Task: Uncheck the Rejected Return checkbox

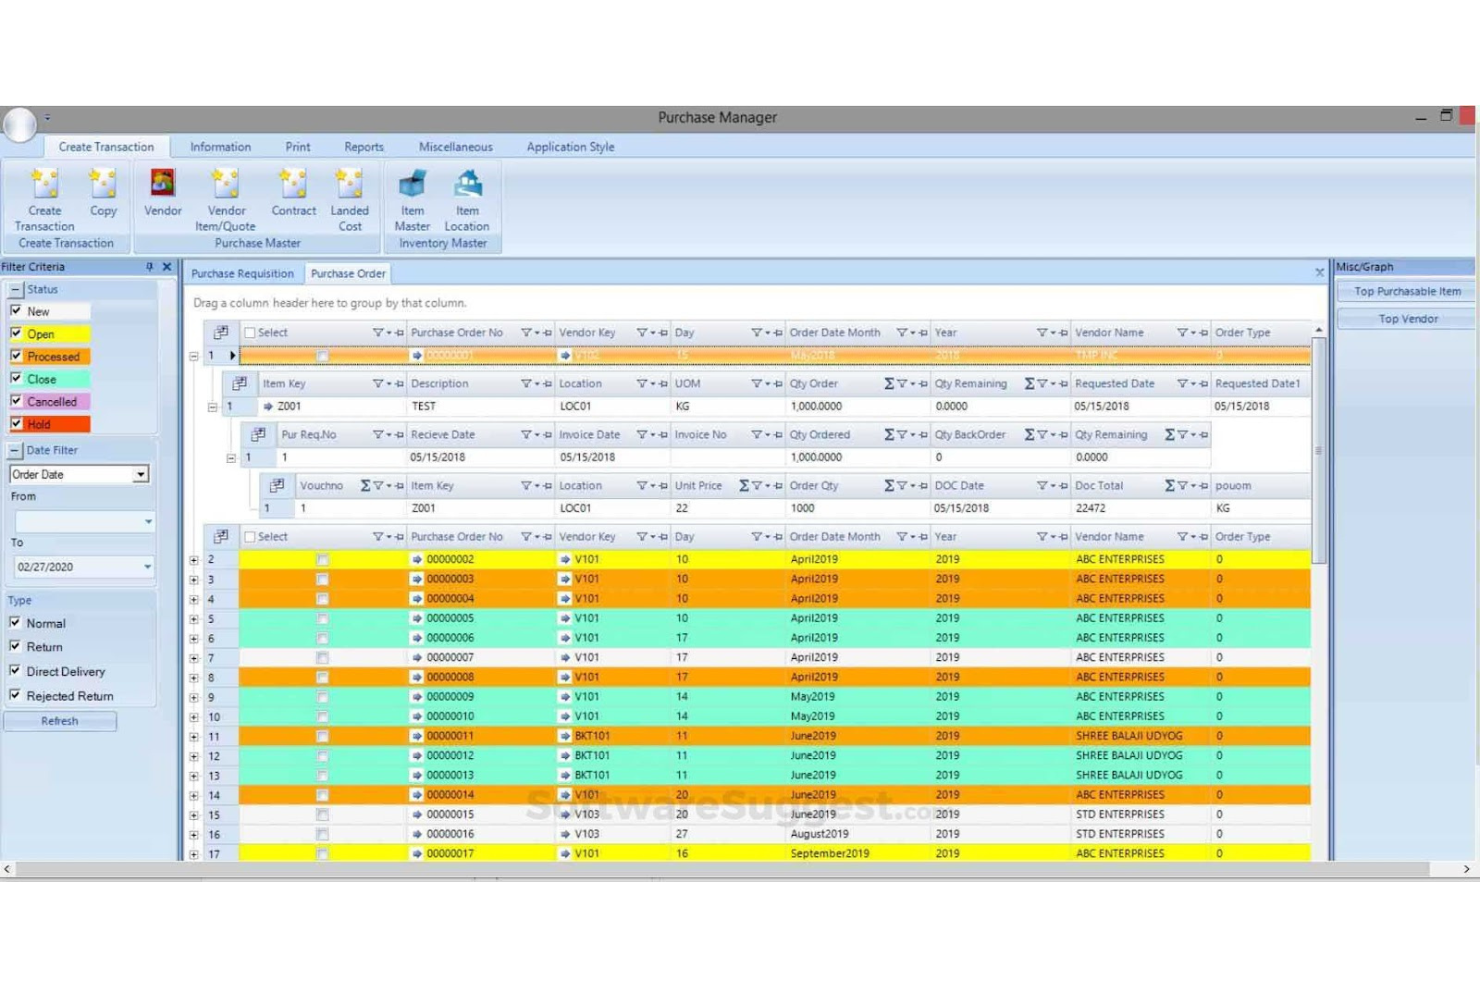Action: click(x=15, y=695)
